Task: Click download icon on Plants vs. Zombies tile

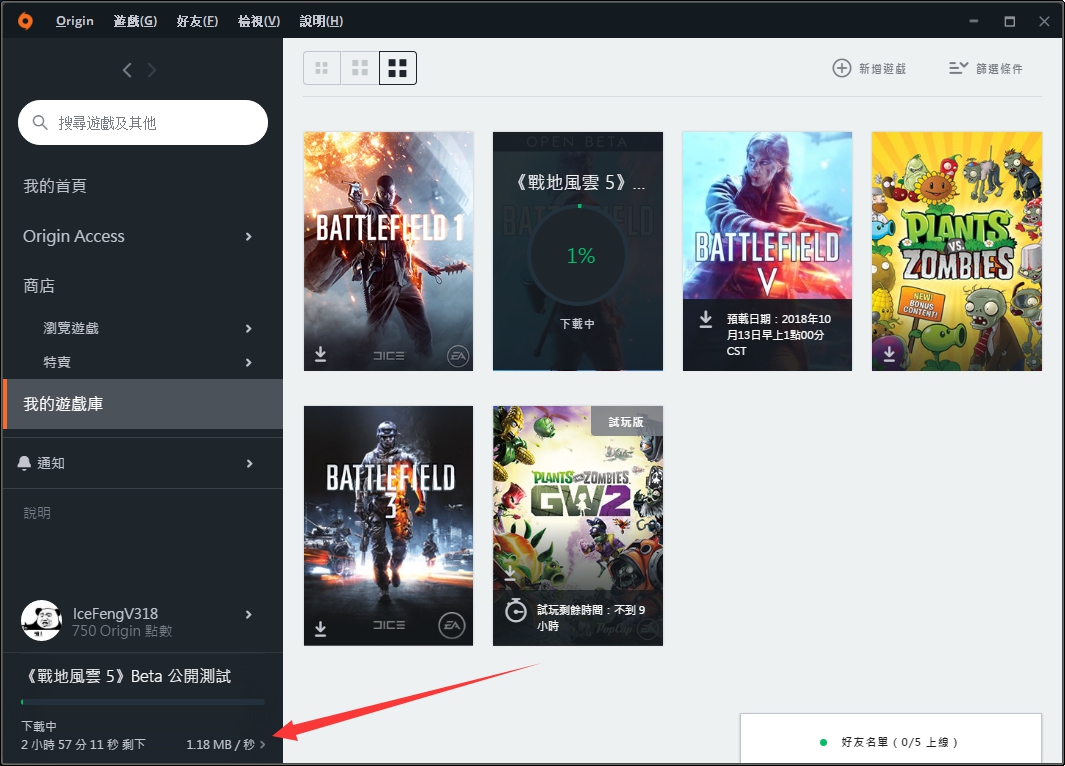Action: click(x=889, y=354)
